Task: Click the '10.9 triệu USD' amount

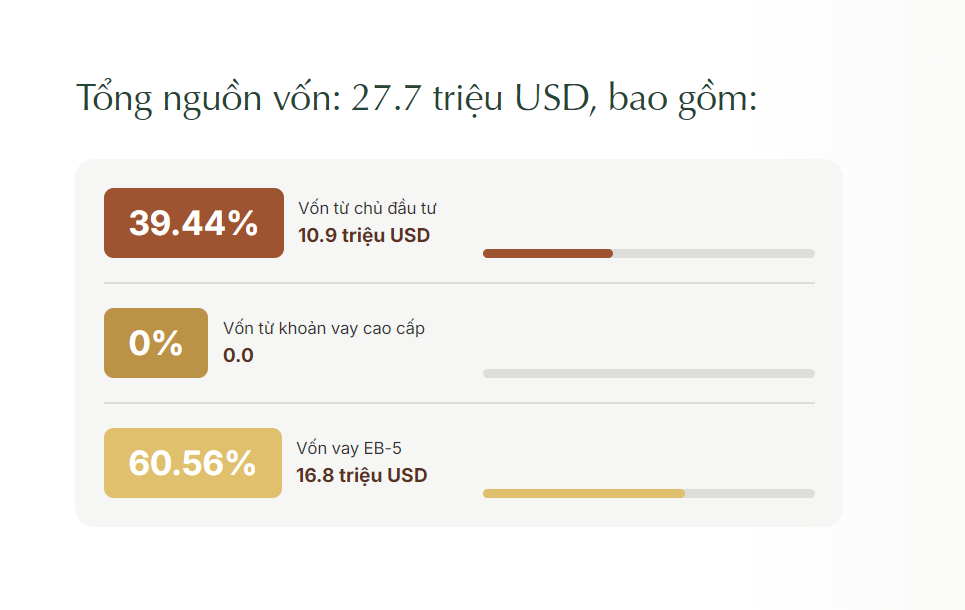Action: click(x=364, y=236)
